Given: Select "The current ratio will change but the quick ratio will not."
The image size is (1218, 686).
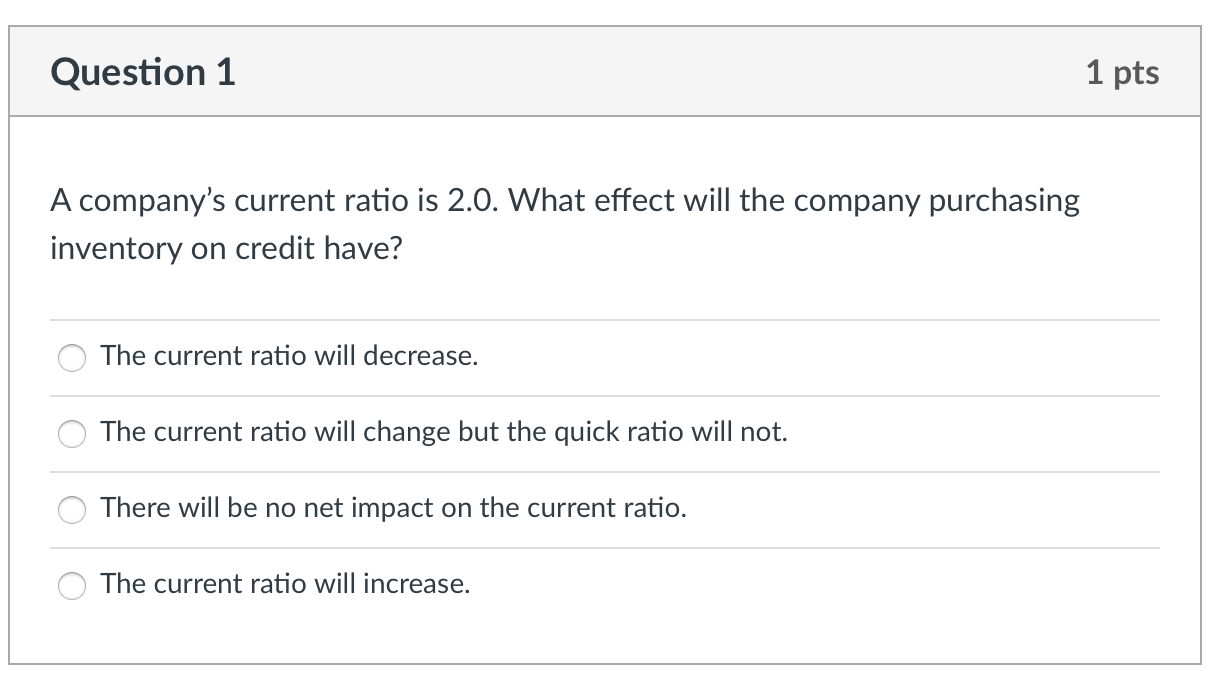Looking at the screenshot, I should pos(71,433).
